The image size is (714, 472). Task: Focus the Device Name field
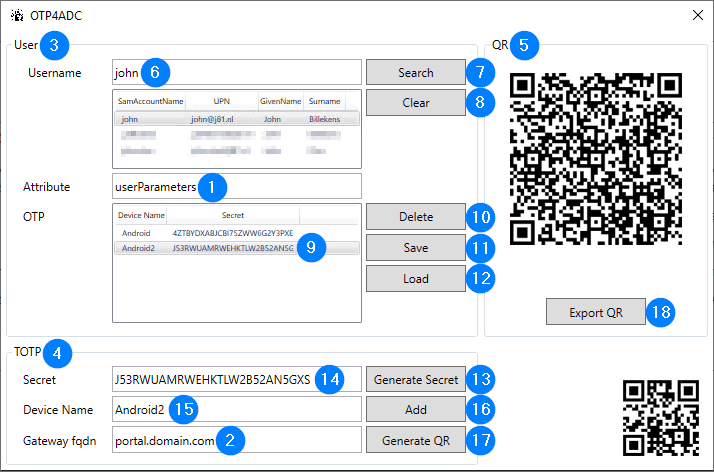[x=237, y=410]
